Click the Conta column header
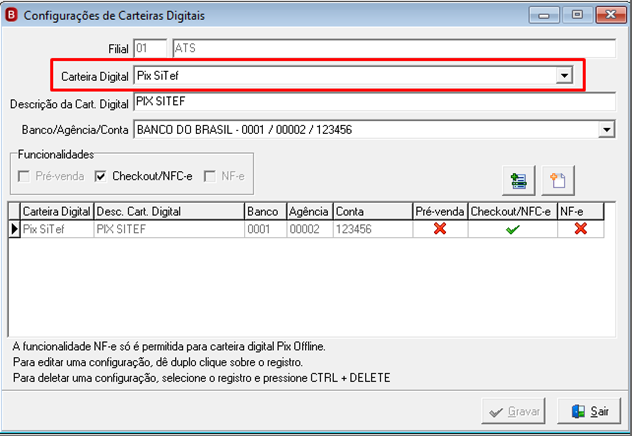Viewport: 632px width, 436px height. pyautogui.click(x=373, y=212)
